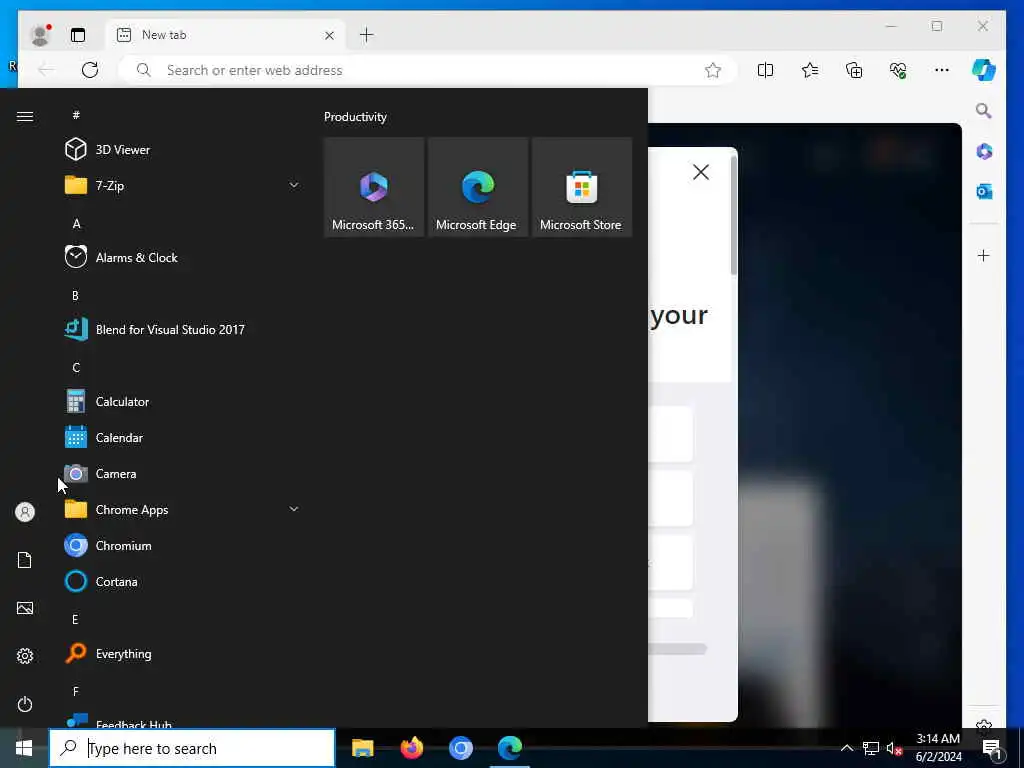Open Edge tab actions menu

78,35
